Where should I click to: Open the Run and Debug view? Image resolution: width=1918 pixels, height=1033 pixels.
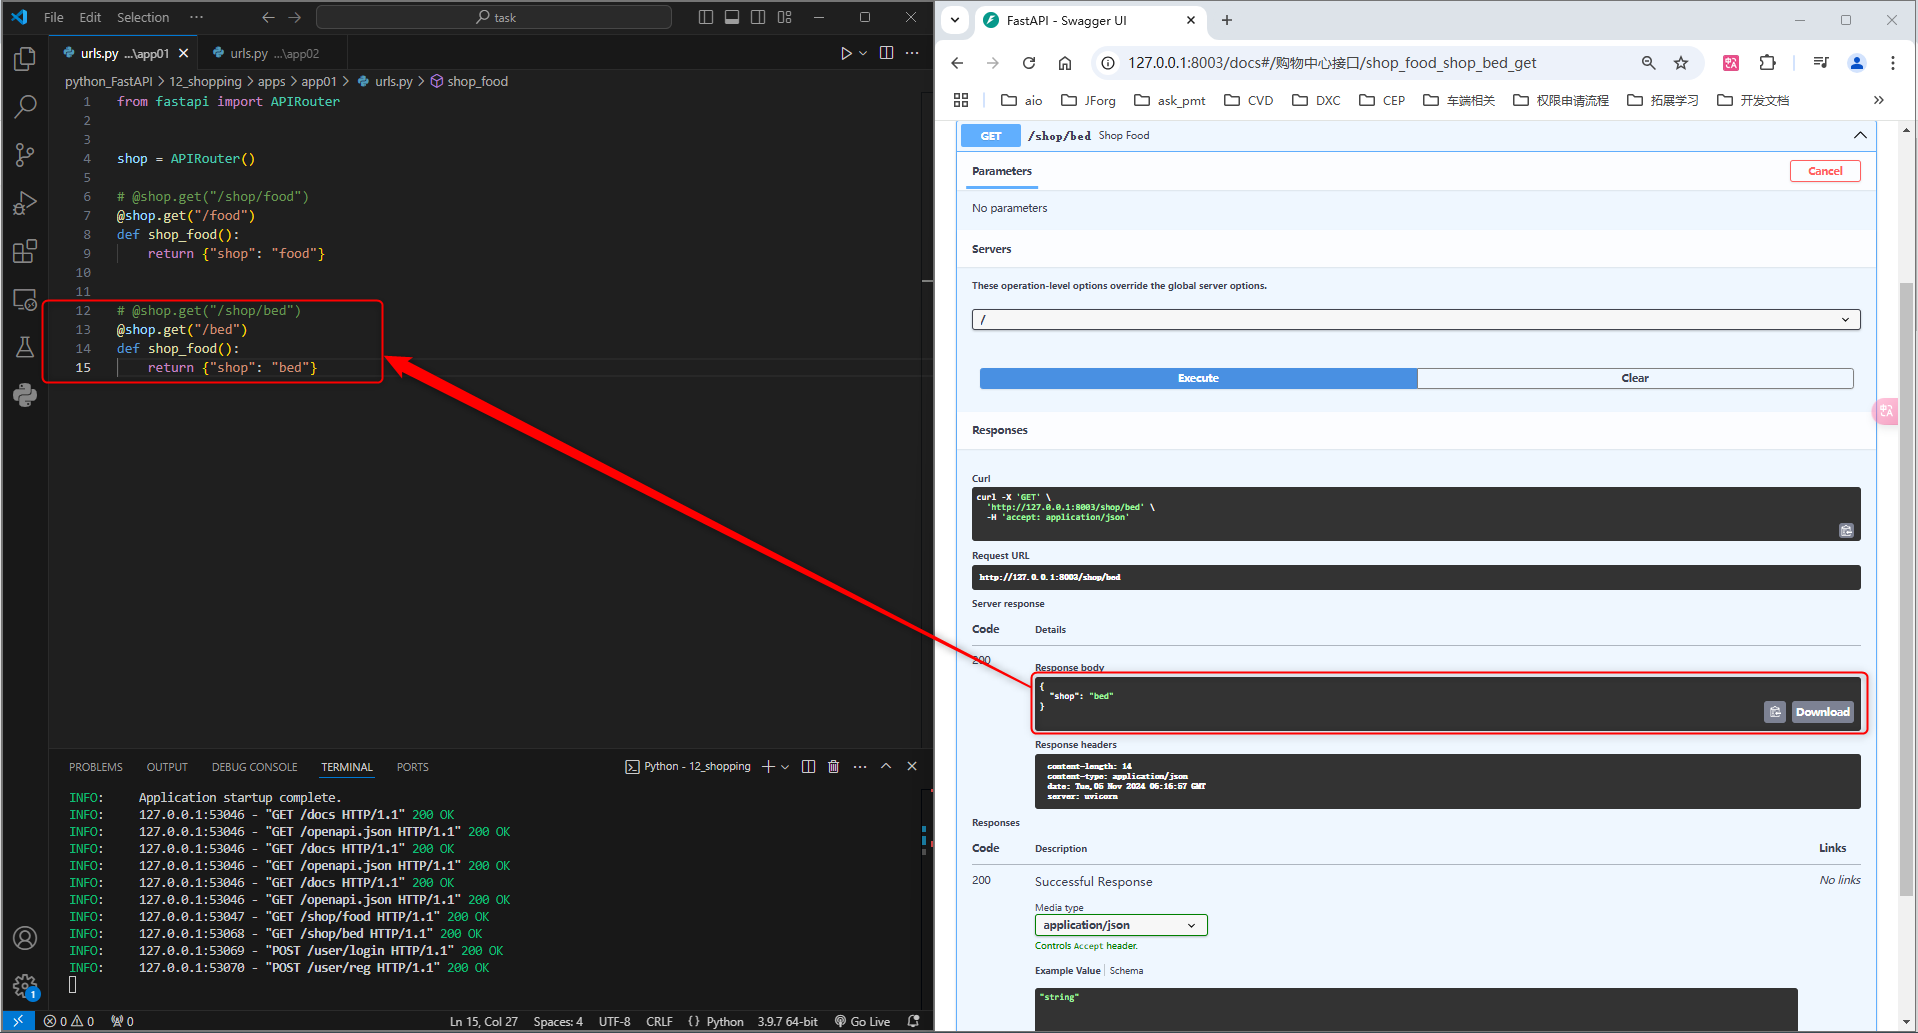25,202
